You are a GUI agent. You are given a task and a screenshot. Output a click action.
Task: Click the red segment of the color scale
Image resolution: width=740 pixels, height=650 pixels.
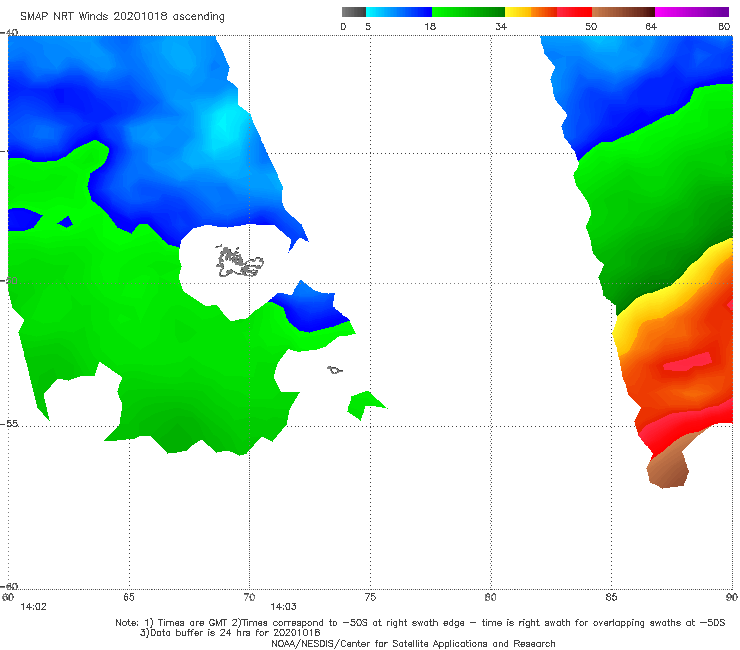point(574,12)
